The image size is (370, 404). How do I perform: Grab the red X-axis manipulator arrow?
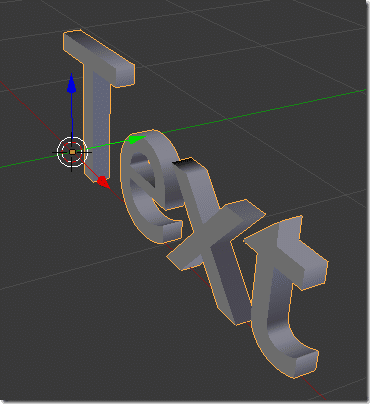click(103, 182)
